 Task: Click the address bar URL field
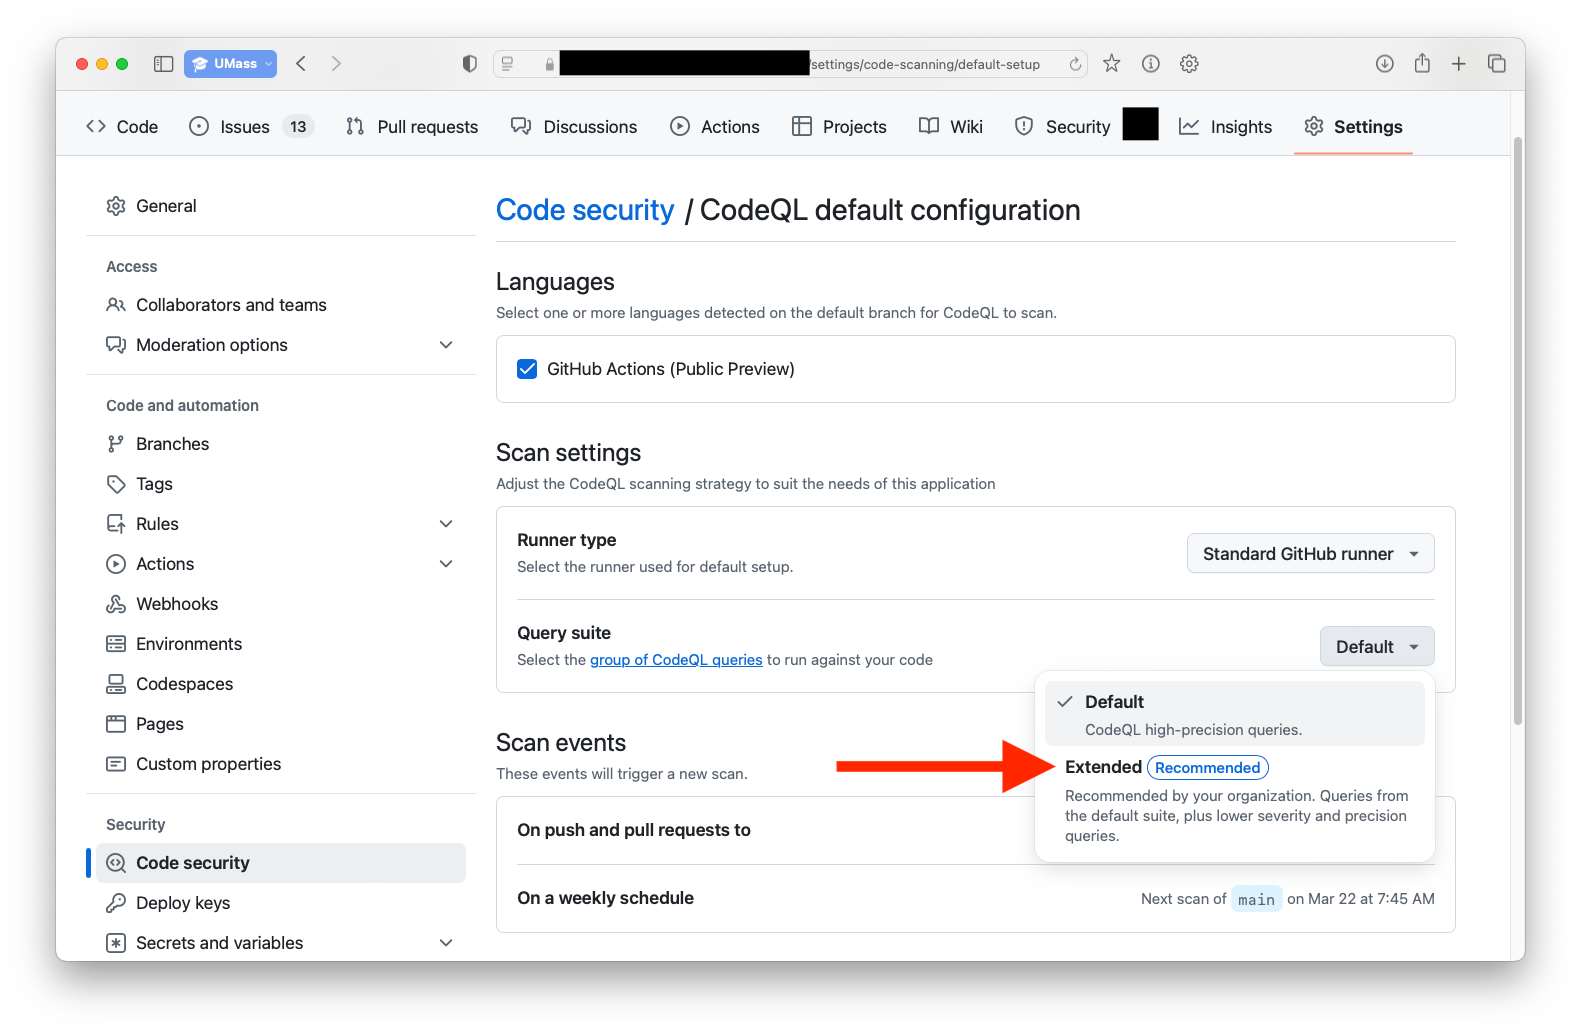[790, 64]
